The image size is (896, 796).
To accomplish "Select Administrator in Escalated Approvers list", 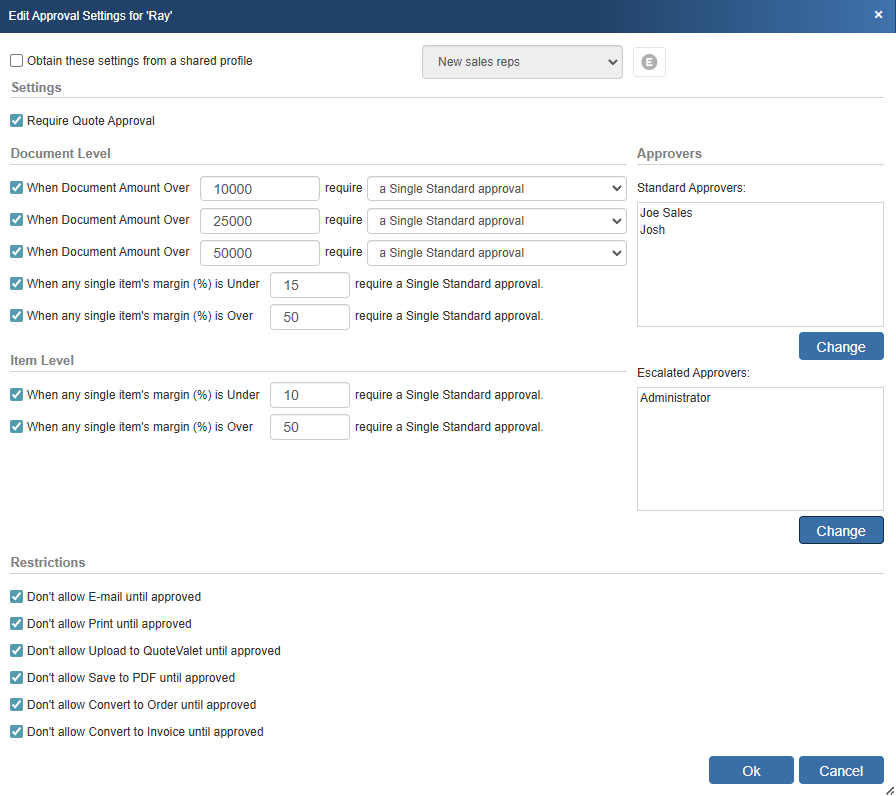I will click(675, 398).
